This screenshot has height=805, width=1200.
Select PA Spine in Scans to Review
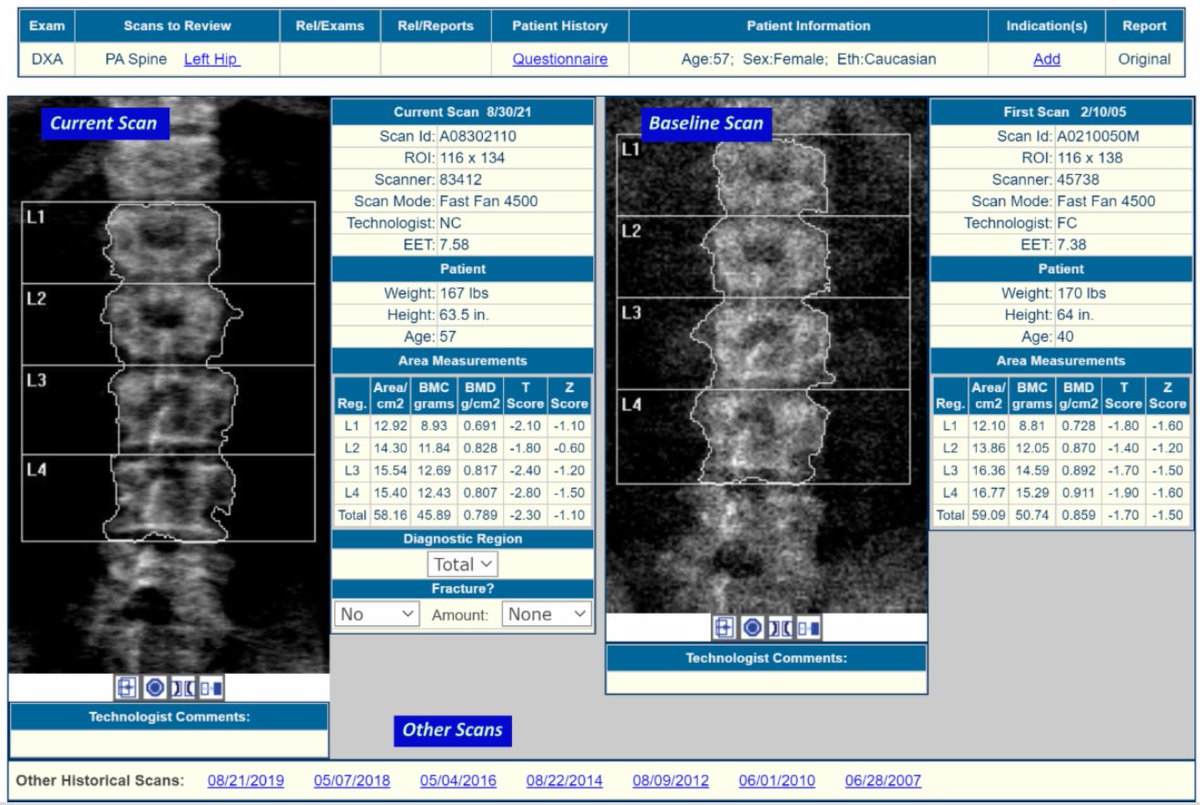[138, 59]
